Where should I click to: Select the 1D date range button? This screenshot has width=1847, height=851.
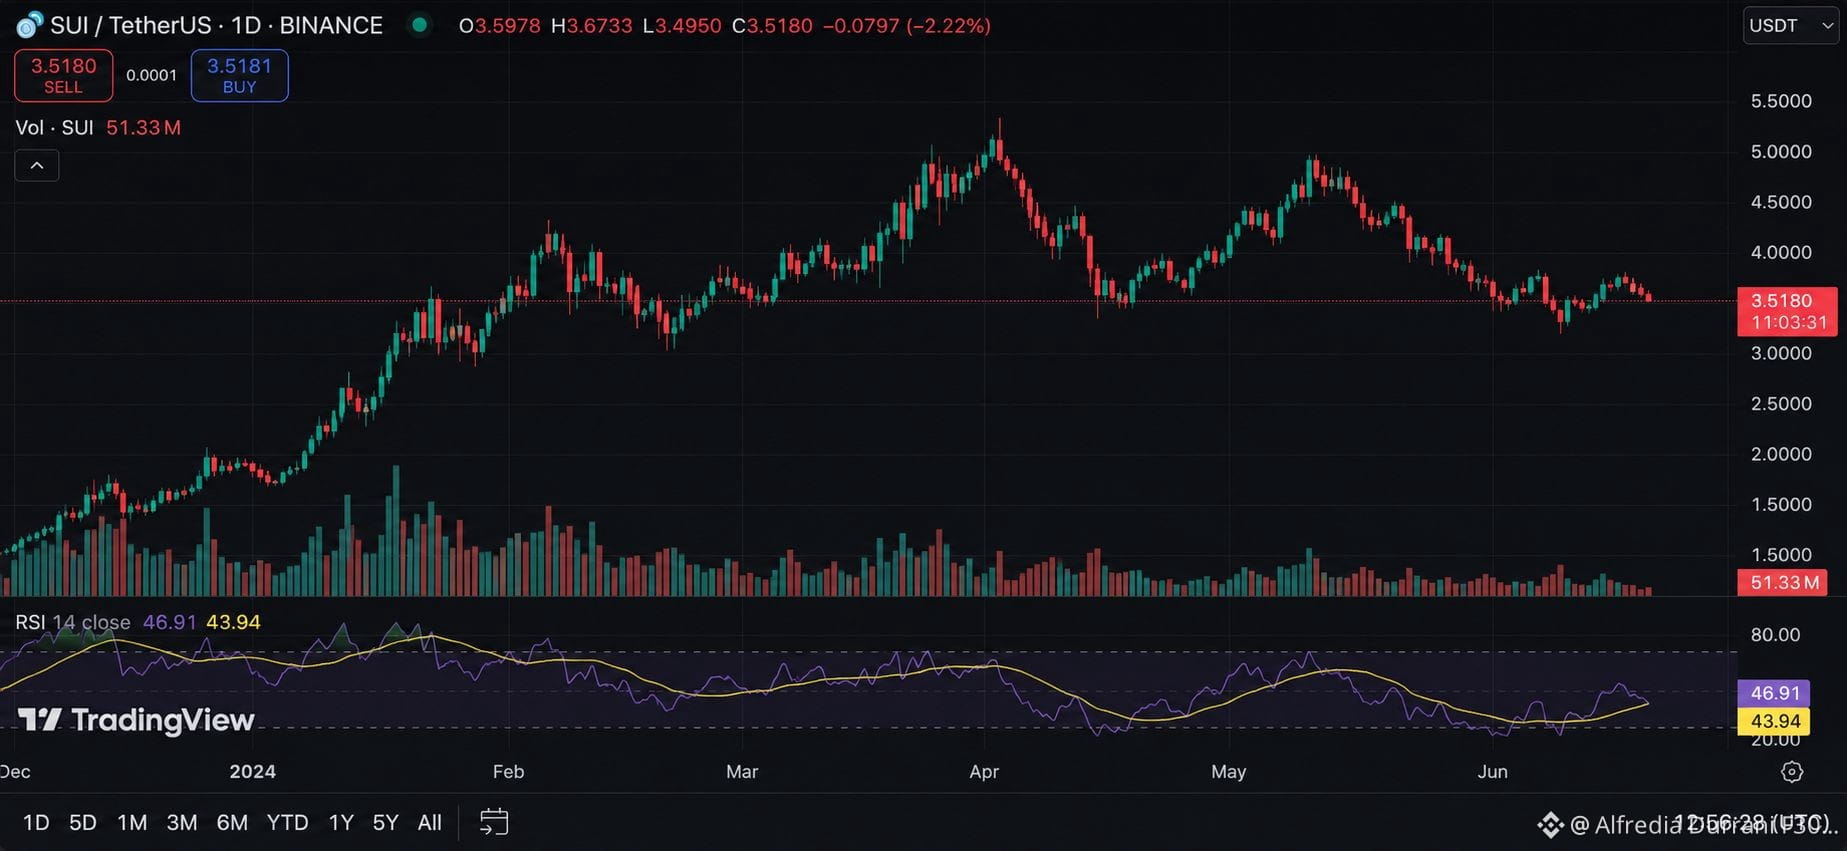coord(36,822)
